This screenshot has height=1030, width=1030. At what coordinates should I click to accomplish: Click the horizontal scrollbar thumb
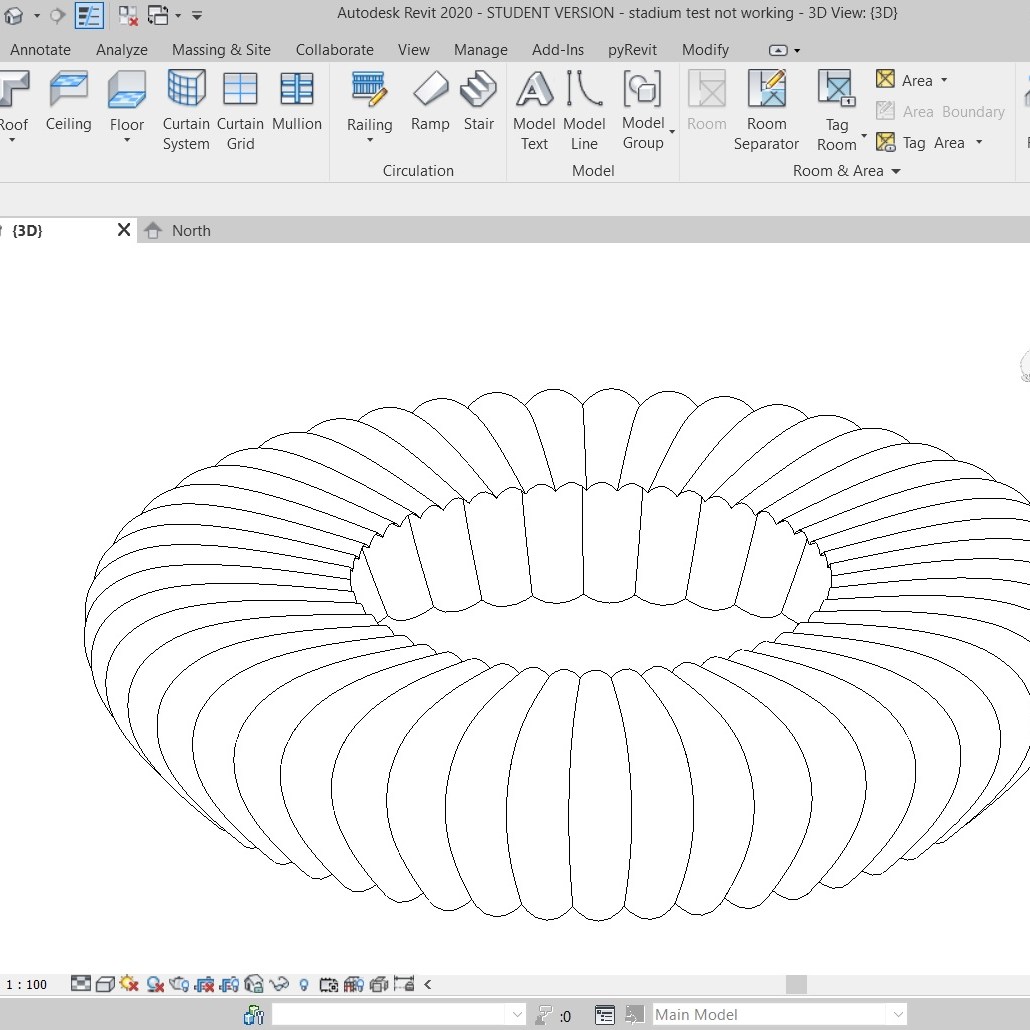tap(796, 984)
